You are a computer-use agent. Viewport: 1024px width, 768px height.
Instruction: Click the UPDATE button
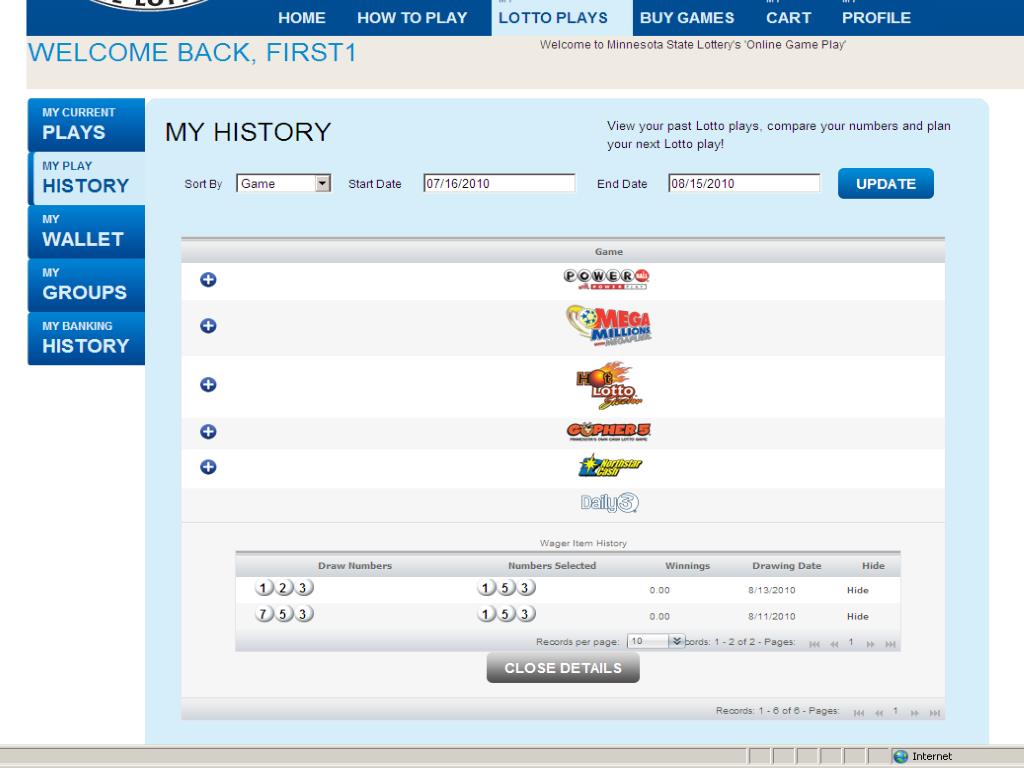(886, 184)
